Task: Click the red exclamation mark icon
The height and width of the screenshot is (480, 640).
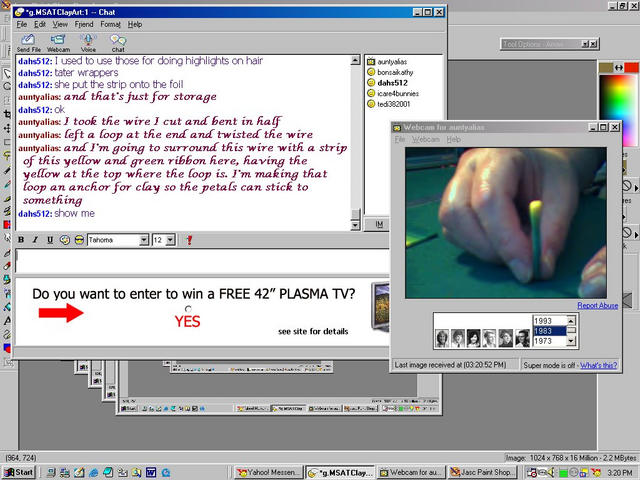Action: pos(189,240)
